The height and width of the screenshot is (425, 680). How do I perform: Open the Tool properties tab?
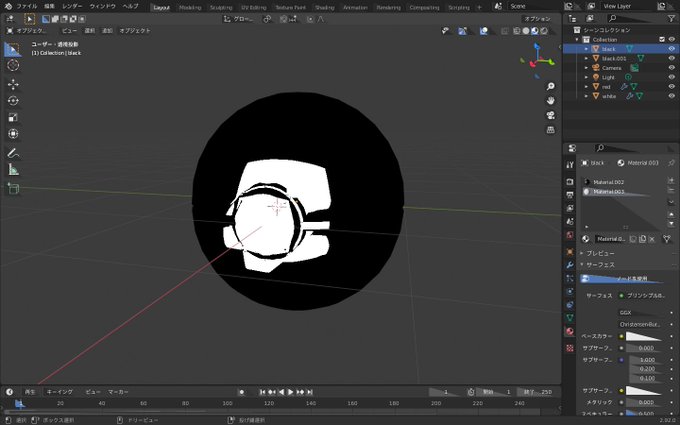(570, 165)
